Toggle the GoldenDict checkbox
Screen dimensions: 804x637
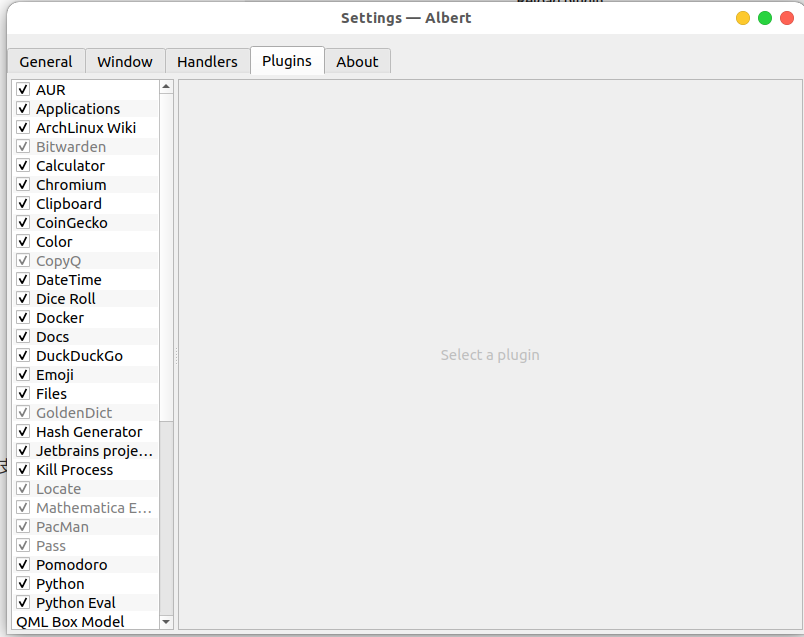click(x=23, y=412)
